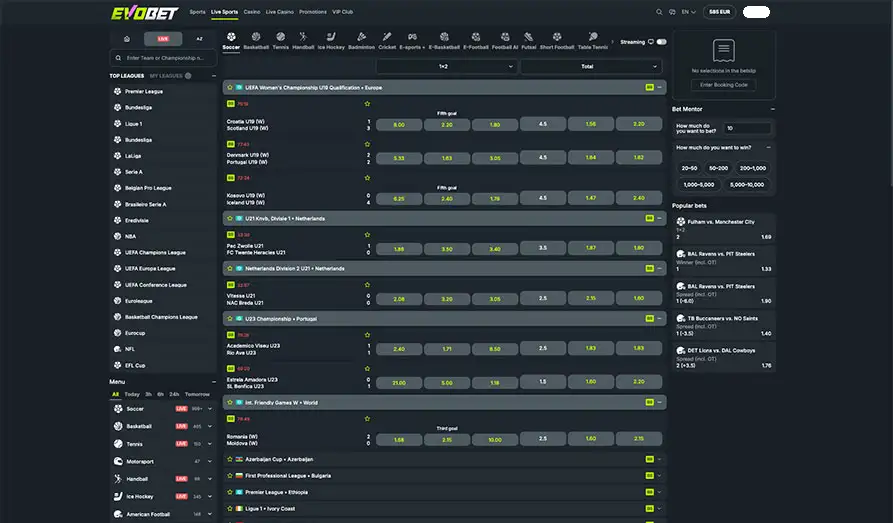Toggle the Streaming switch
This screenshot has height=523, width=893.
661,42
